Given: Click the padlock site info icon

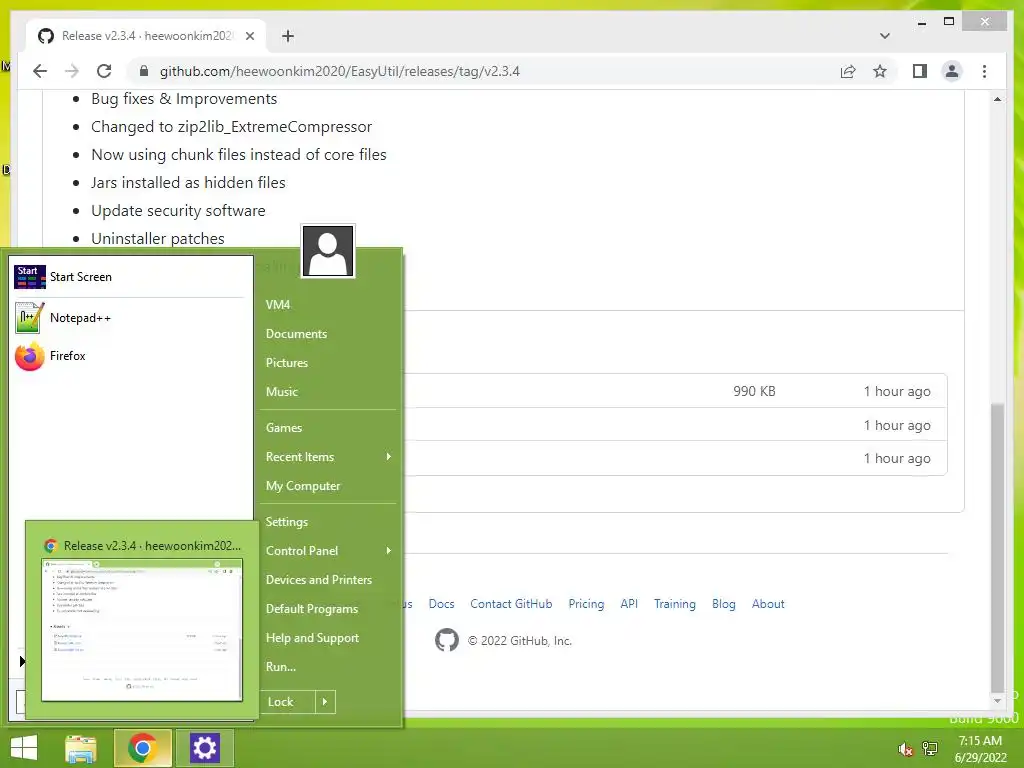Looking at the screenshot, I should coord(144,71).
